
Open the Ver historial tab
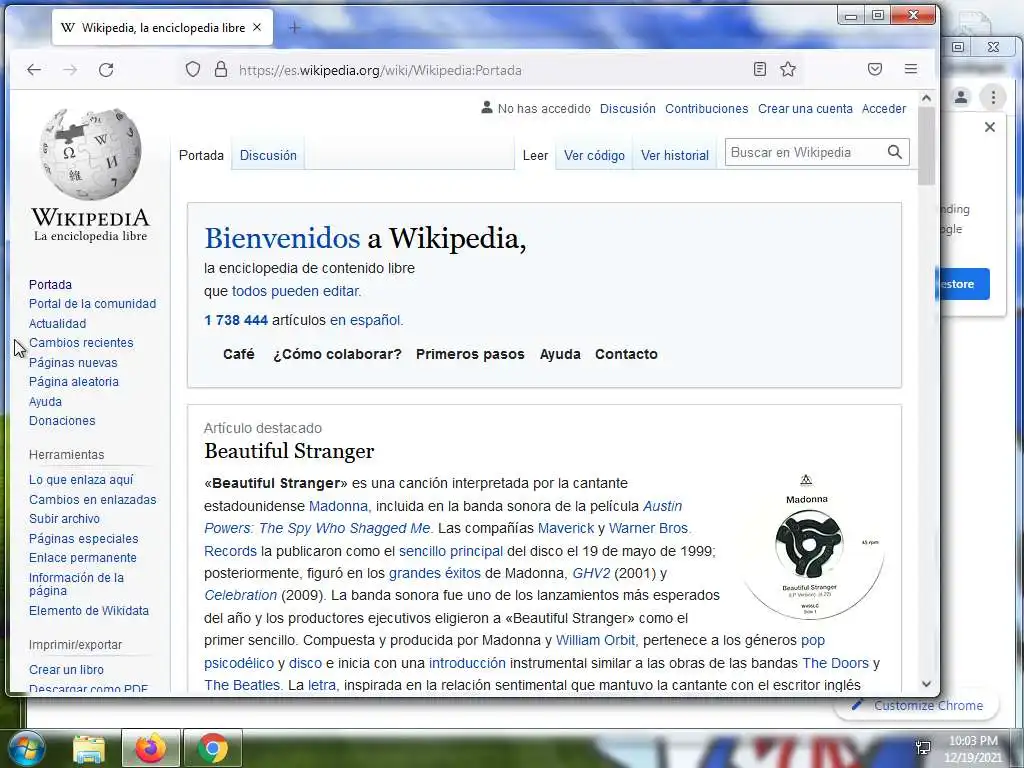click(675, 155)
